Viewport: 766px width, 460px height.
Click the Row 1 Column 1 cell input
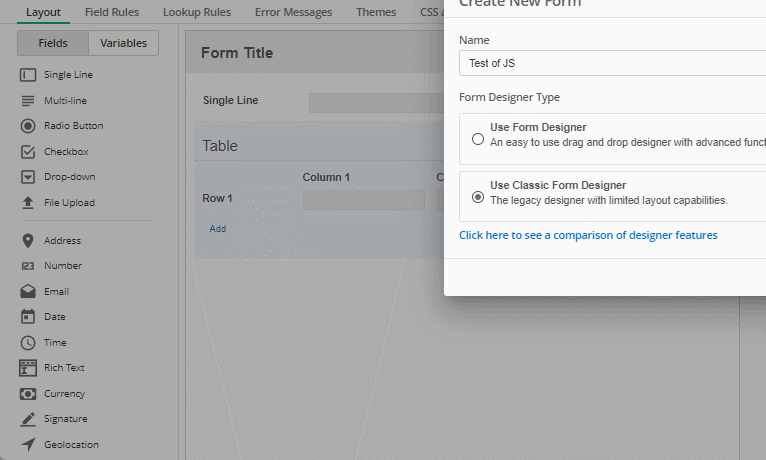tap(363, 200)
